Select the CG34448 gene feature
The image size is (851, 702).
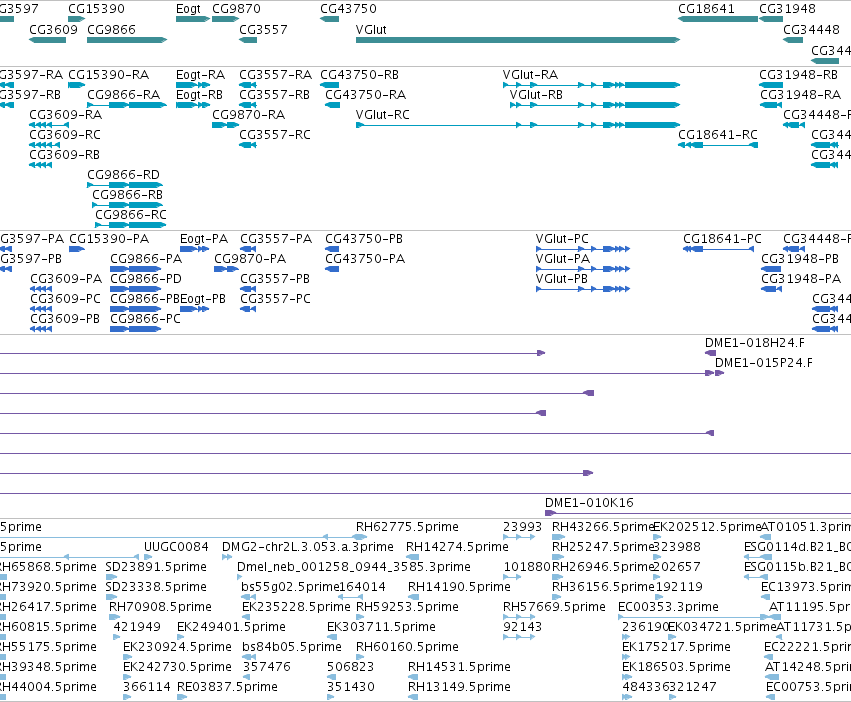coord(793,40)
